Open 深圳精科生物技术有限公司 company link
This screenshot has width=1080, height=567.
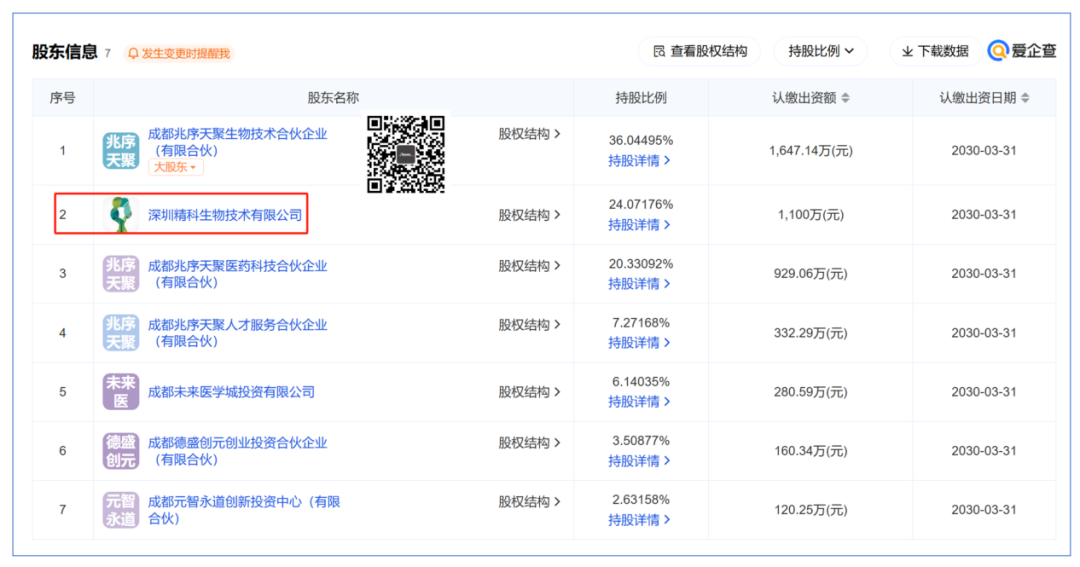[225, 215]
